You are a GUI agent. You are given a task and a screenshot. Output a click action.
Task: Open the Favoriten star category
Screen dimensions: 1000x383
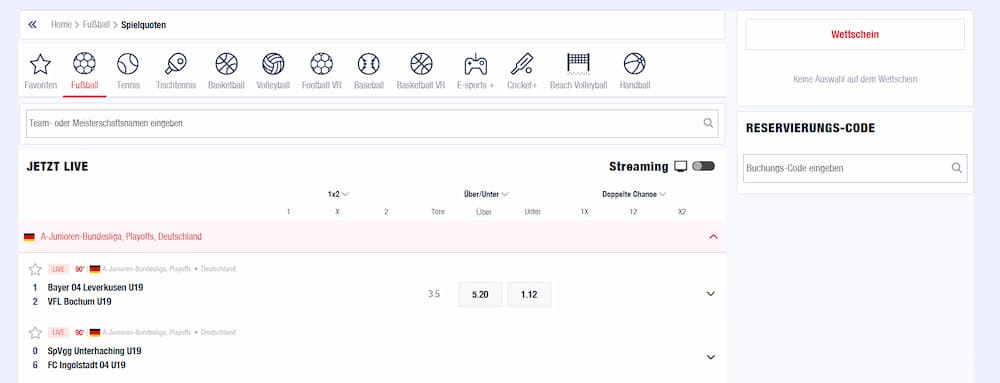click(x=40, y=64)
